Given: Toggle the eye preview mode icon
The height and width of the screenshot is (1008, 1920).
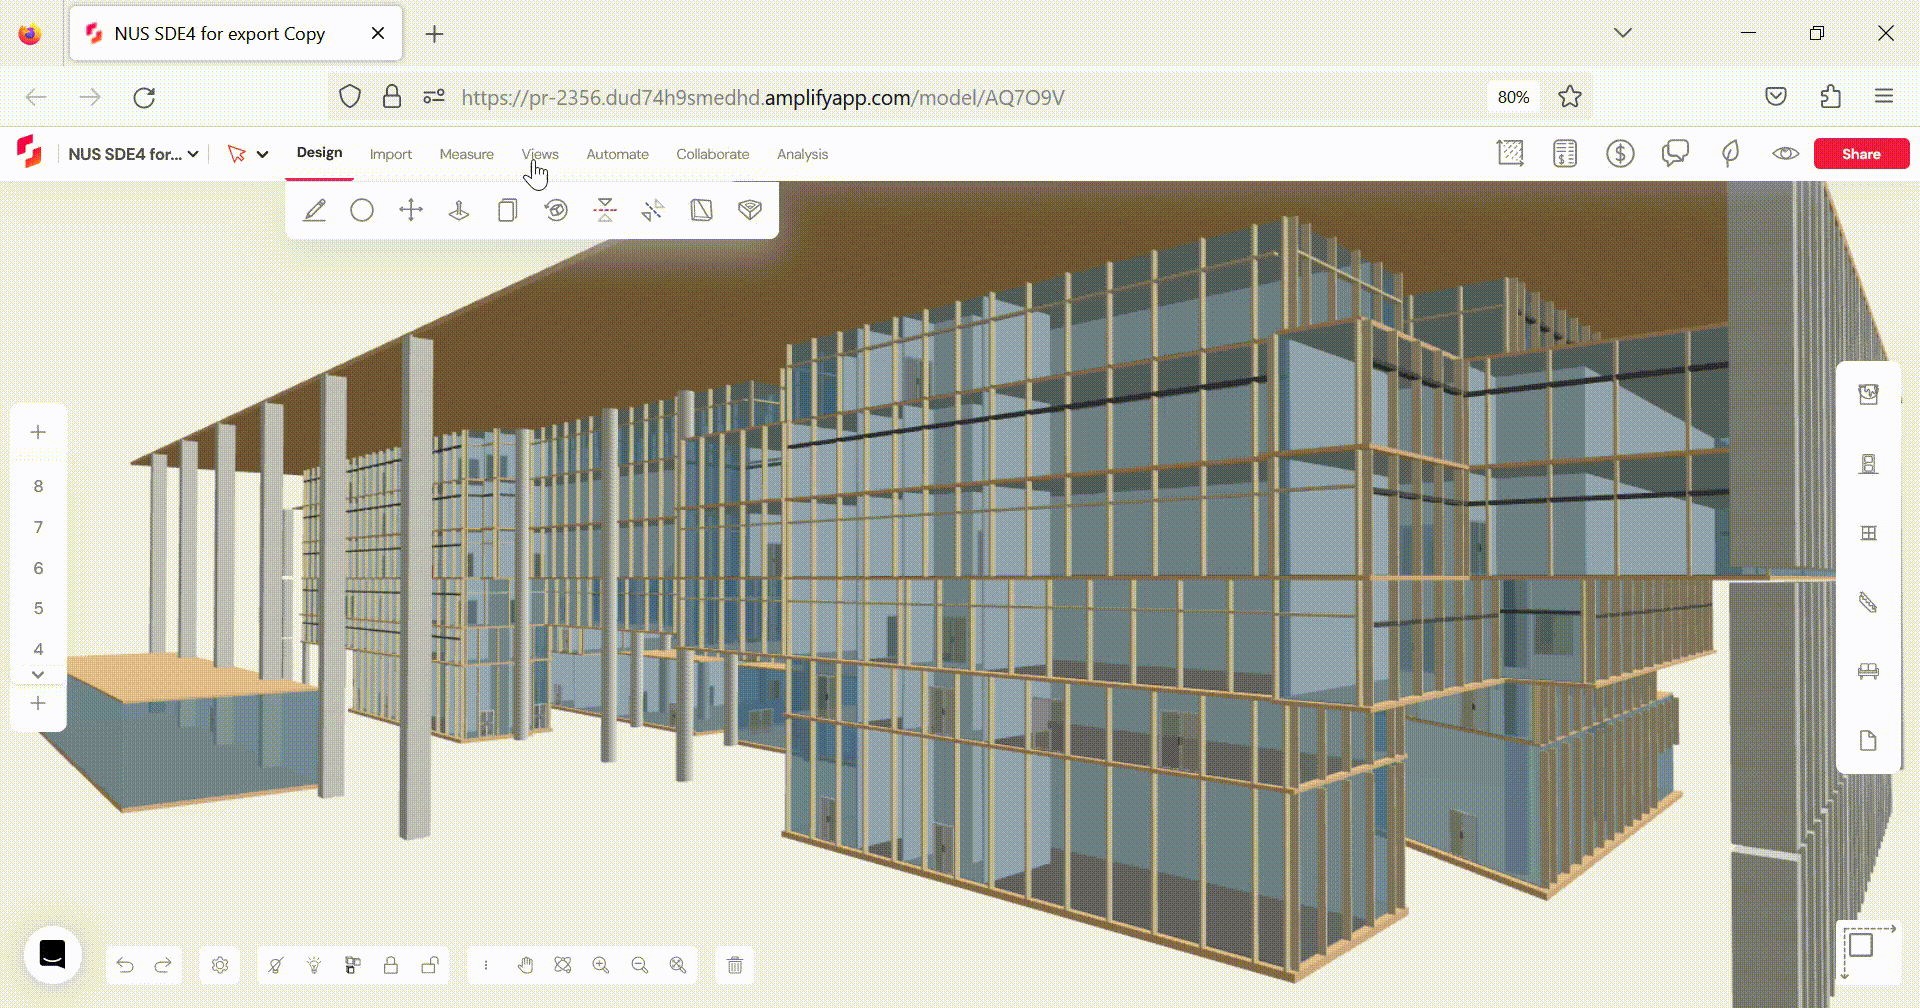Looking at the screenshot, I should click(x=1785, y=154).
